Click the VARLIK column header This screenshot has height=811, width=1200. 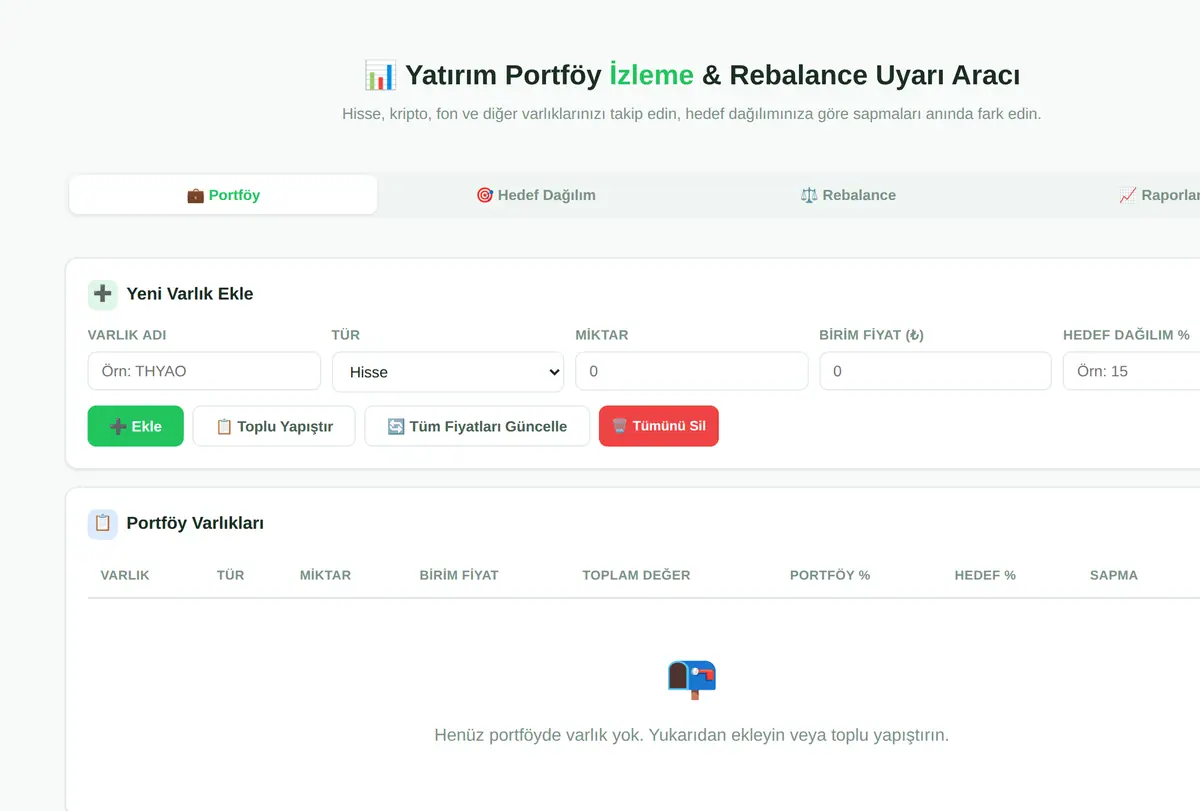(x=125, y=575)
